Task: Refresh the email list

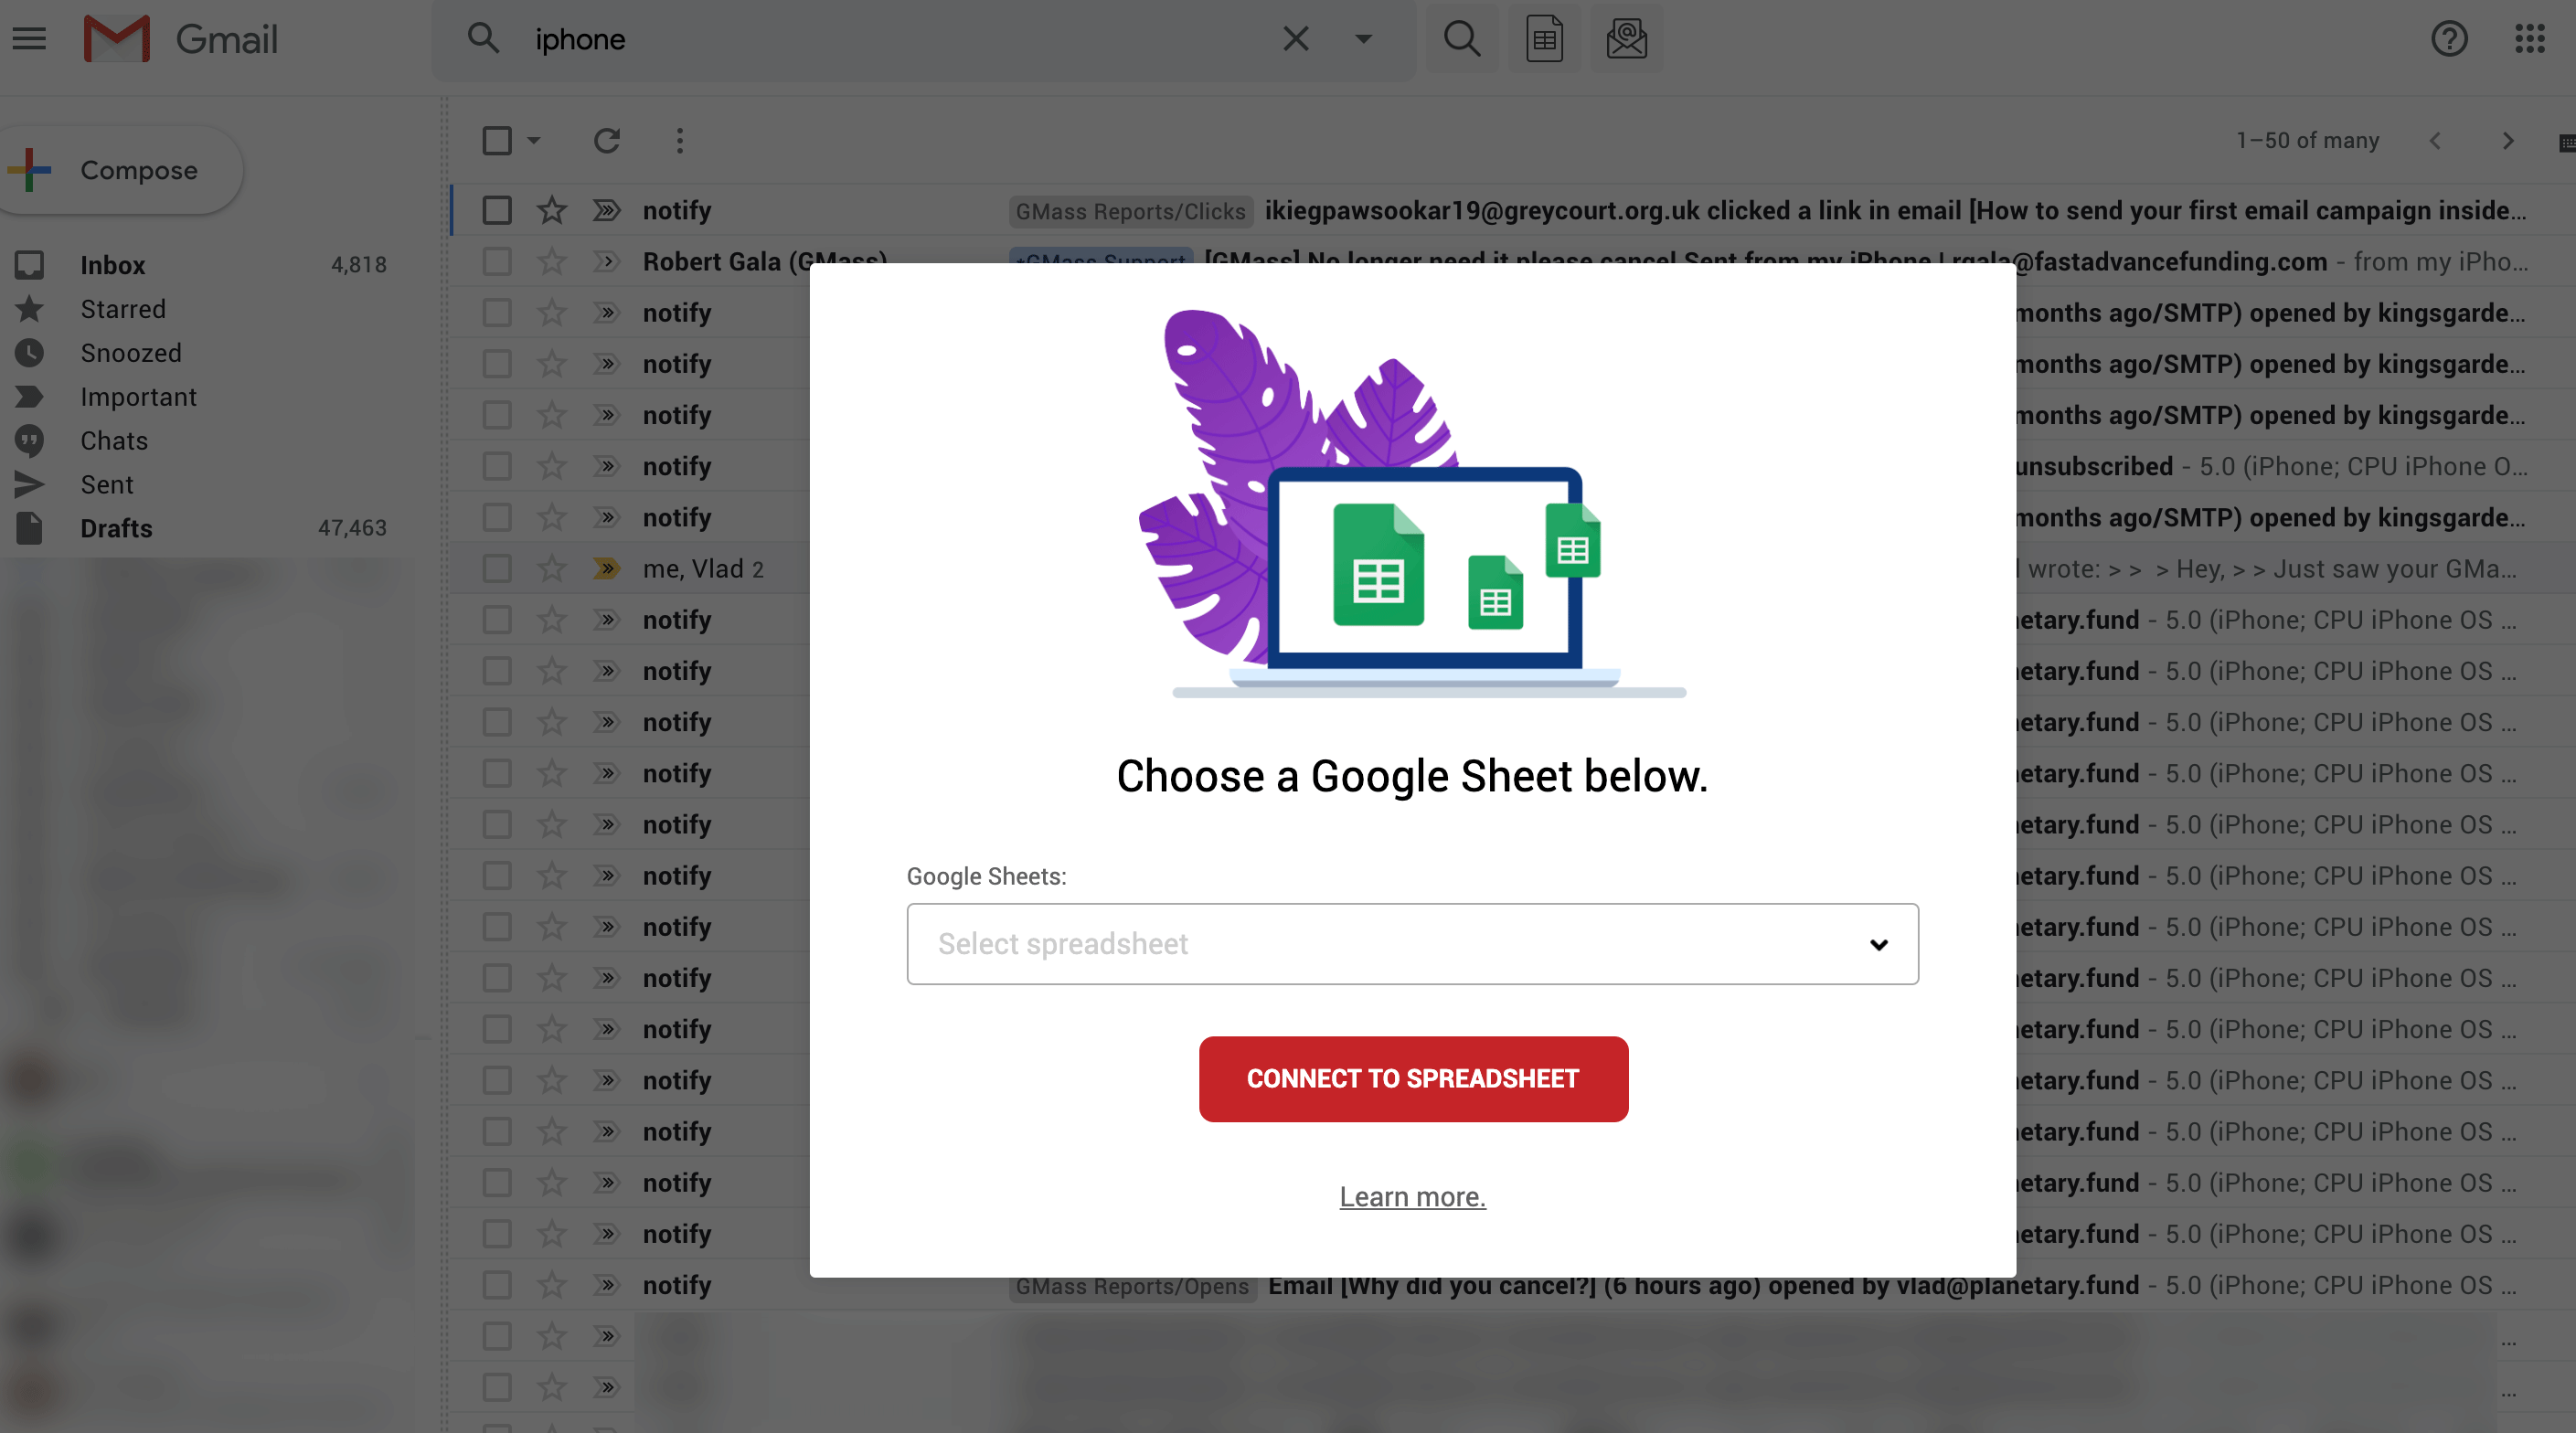Action: click(x=606, y=141)
